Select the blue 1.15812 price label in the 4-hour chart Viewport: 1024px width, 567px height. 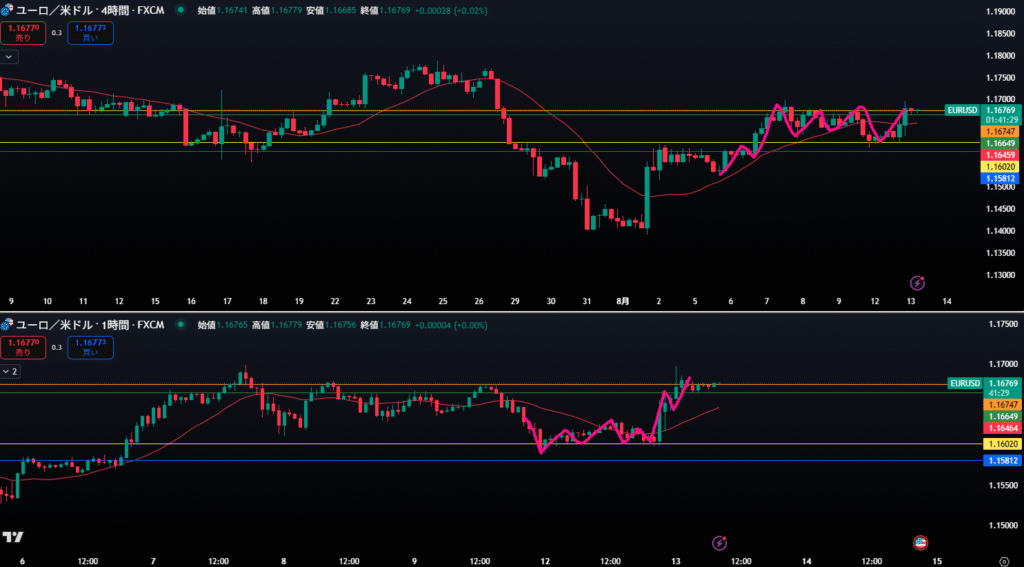click(x=999, y=178)
